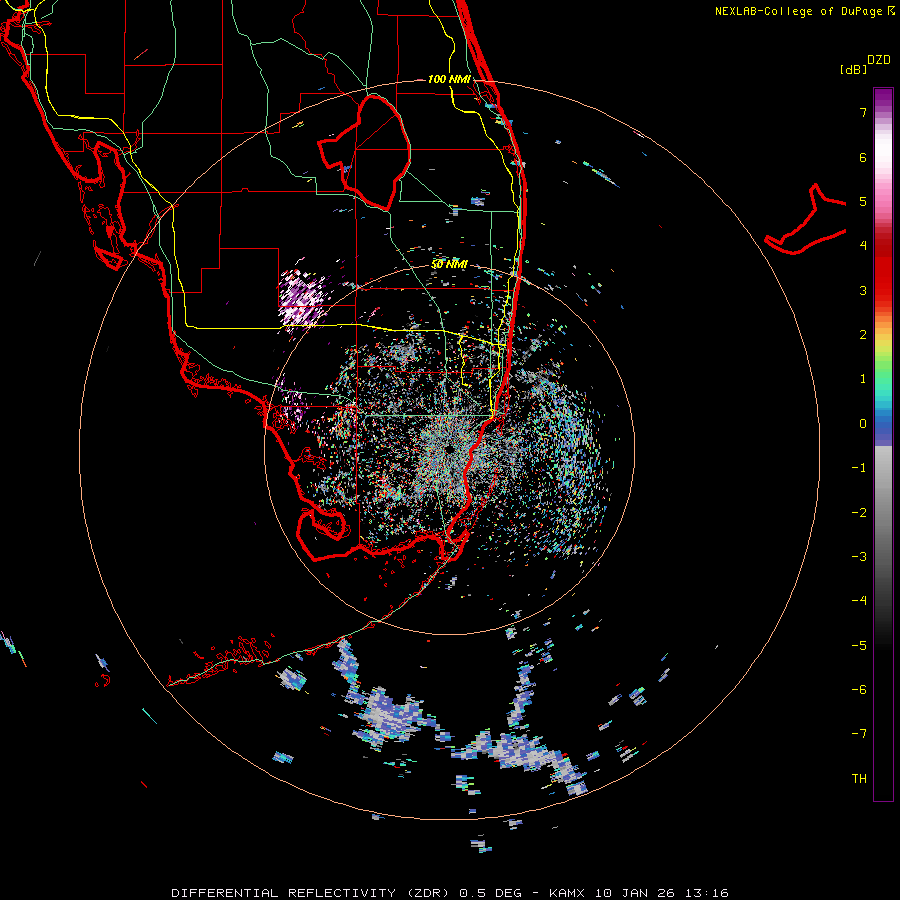900x900 pixels.
Task: Select the 0 tick label on color scale
Action: [x=863, y=424]
